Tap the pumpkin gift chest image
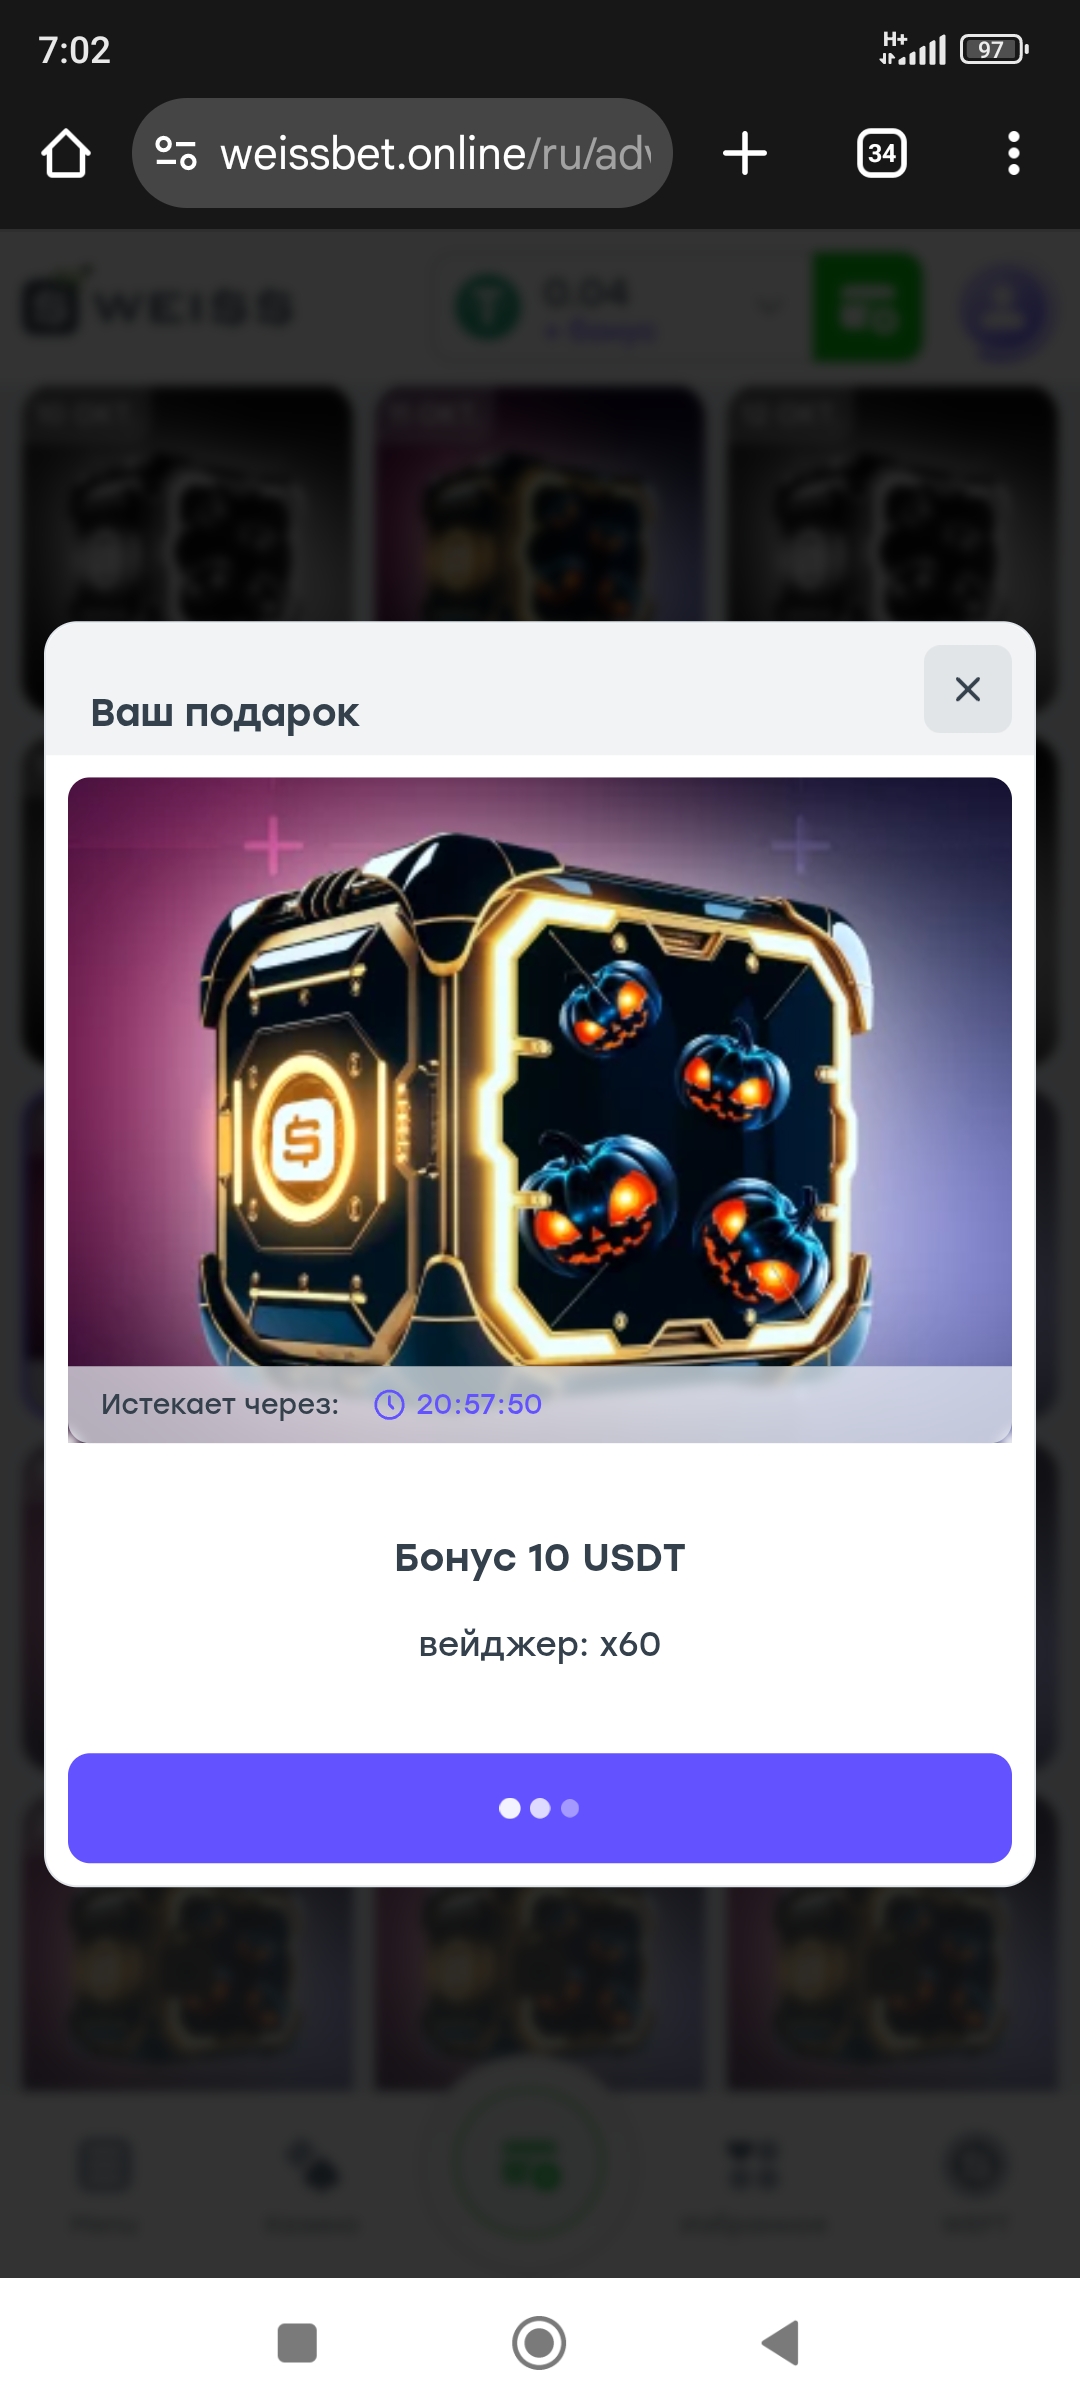Image resolution: width=1080 pixels, height=2408 pixels. [x=540, y=1072]
